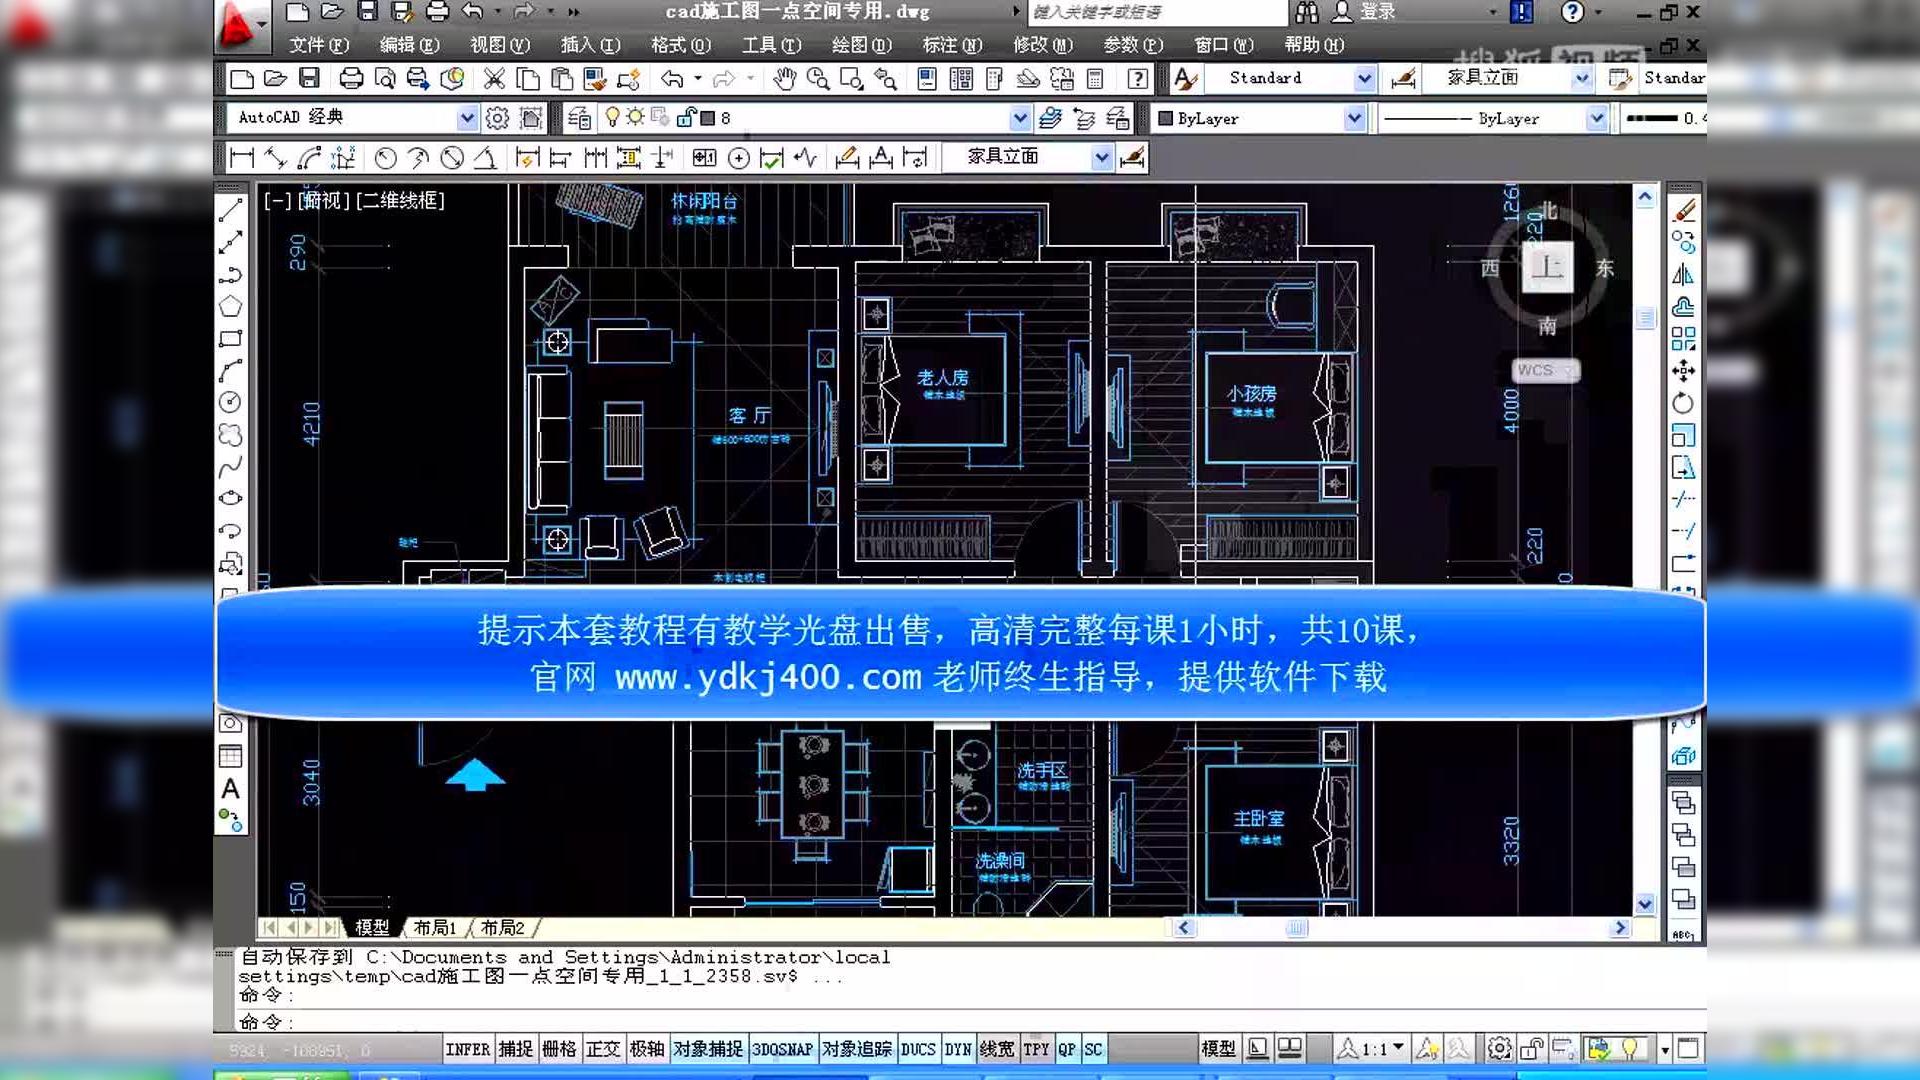Open the AutoCAD 经典 workspace dropdown
Screen dimensions: 1920x1080
pos(467,117)
